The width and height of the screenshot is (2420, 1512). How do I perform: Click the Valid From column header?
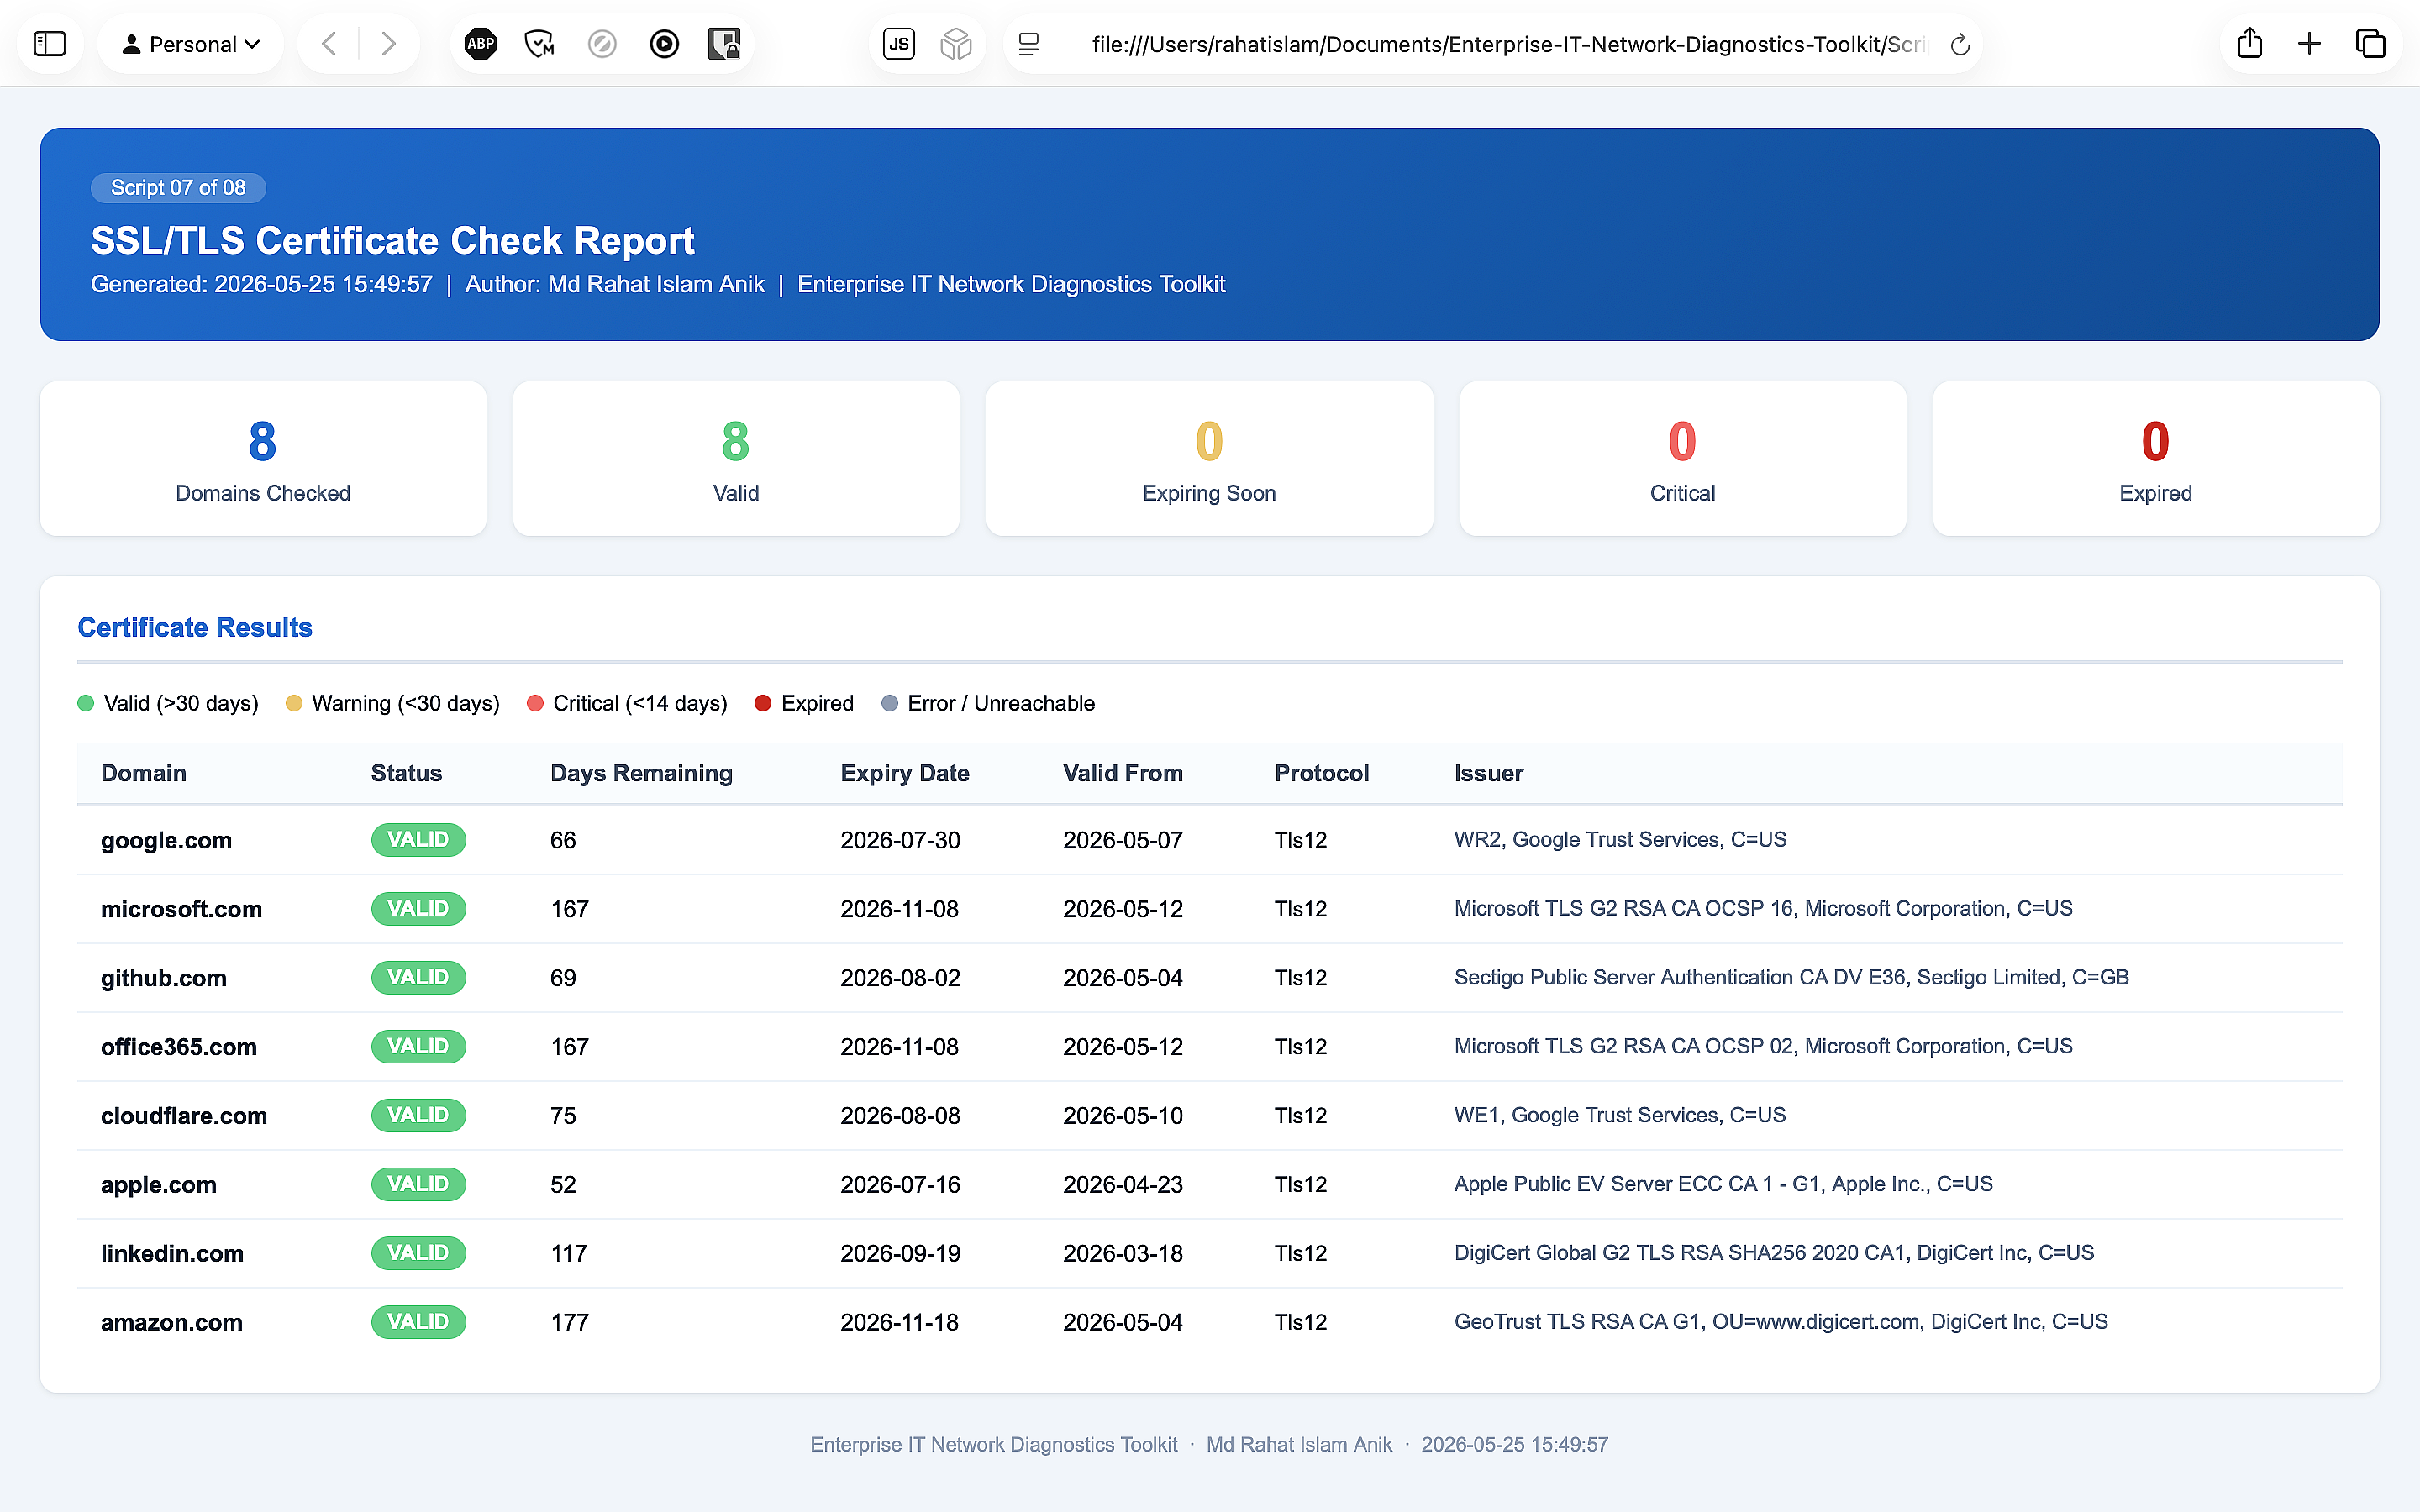1123,774
